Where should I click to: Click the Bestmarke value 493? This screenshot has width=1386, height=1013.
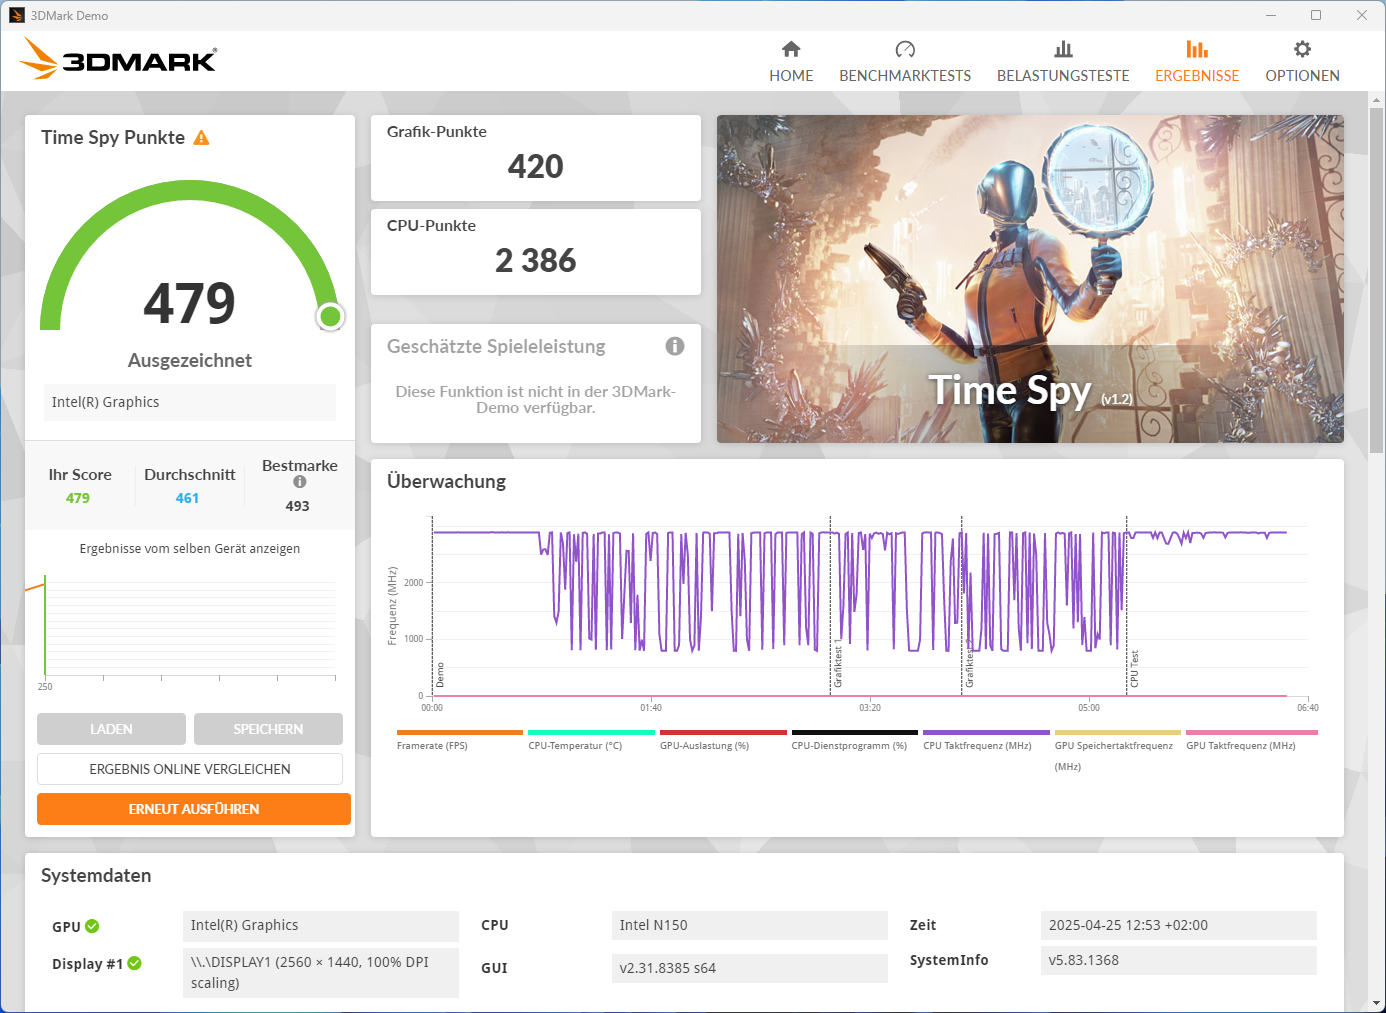click(298, 506)
